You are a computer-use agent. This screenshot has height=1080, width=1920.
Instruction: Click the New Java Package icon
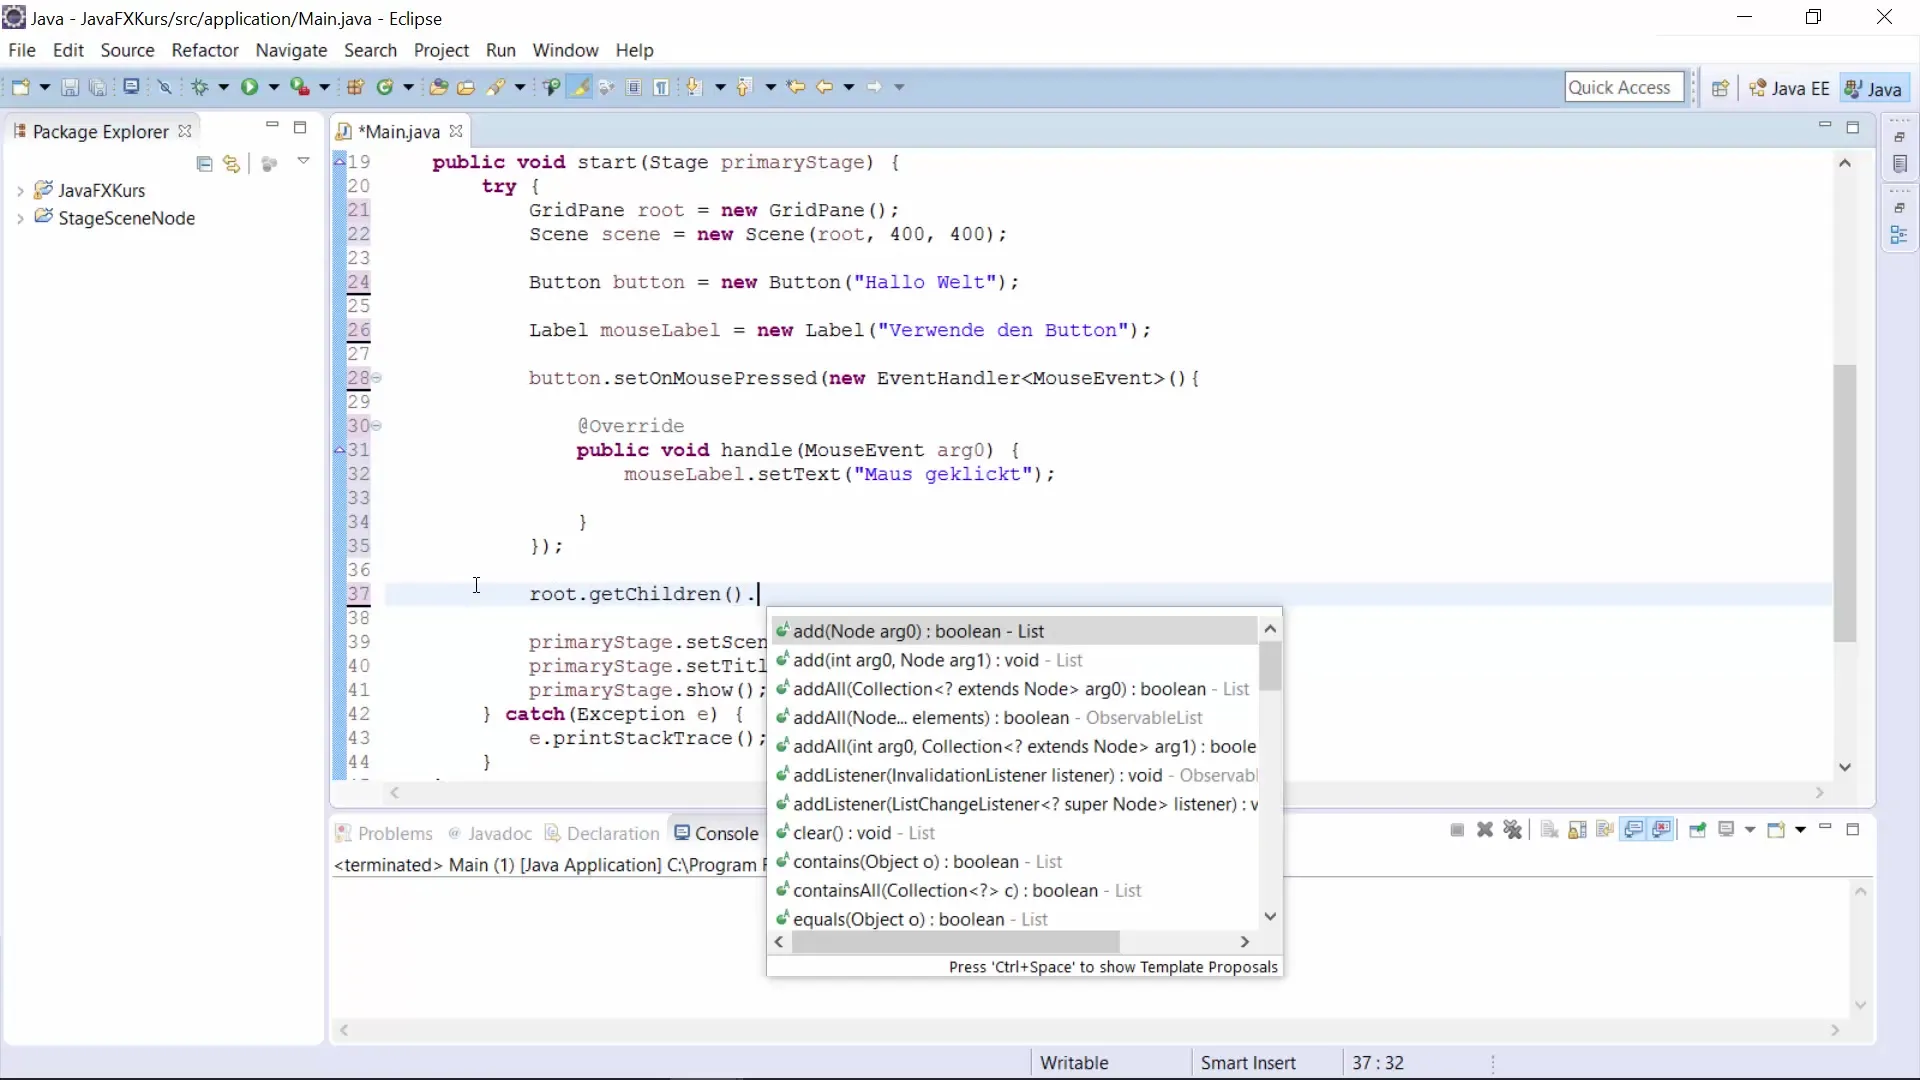pos(355,87)
